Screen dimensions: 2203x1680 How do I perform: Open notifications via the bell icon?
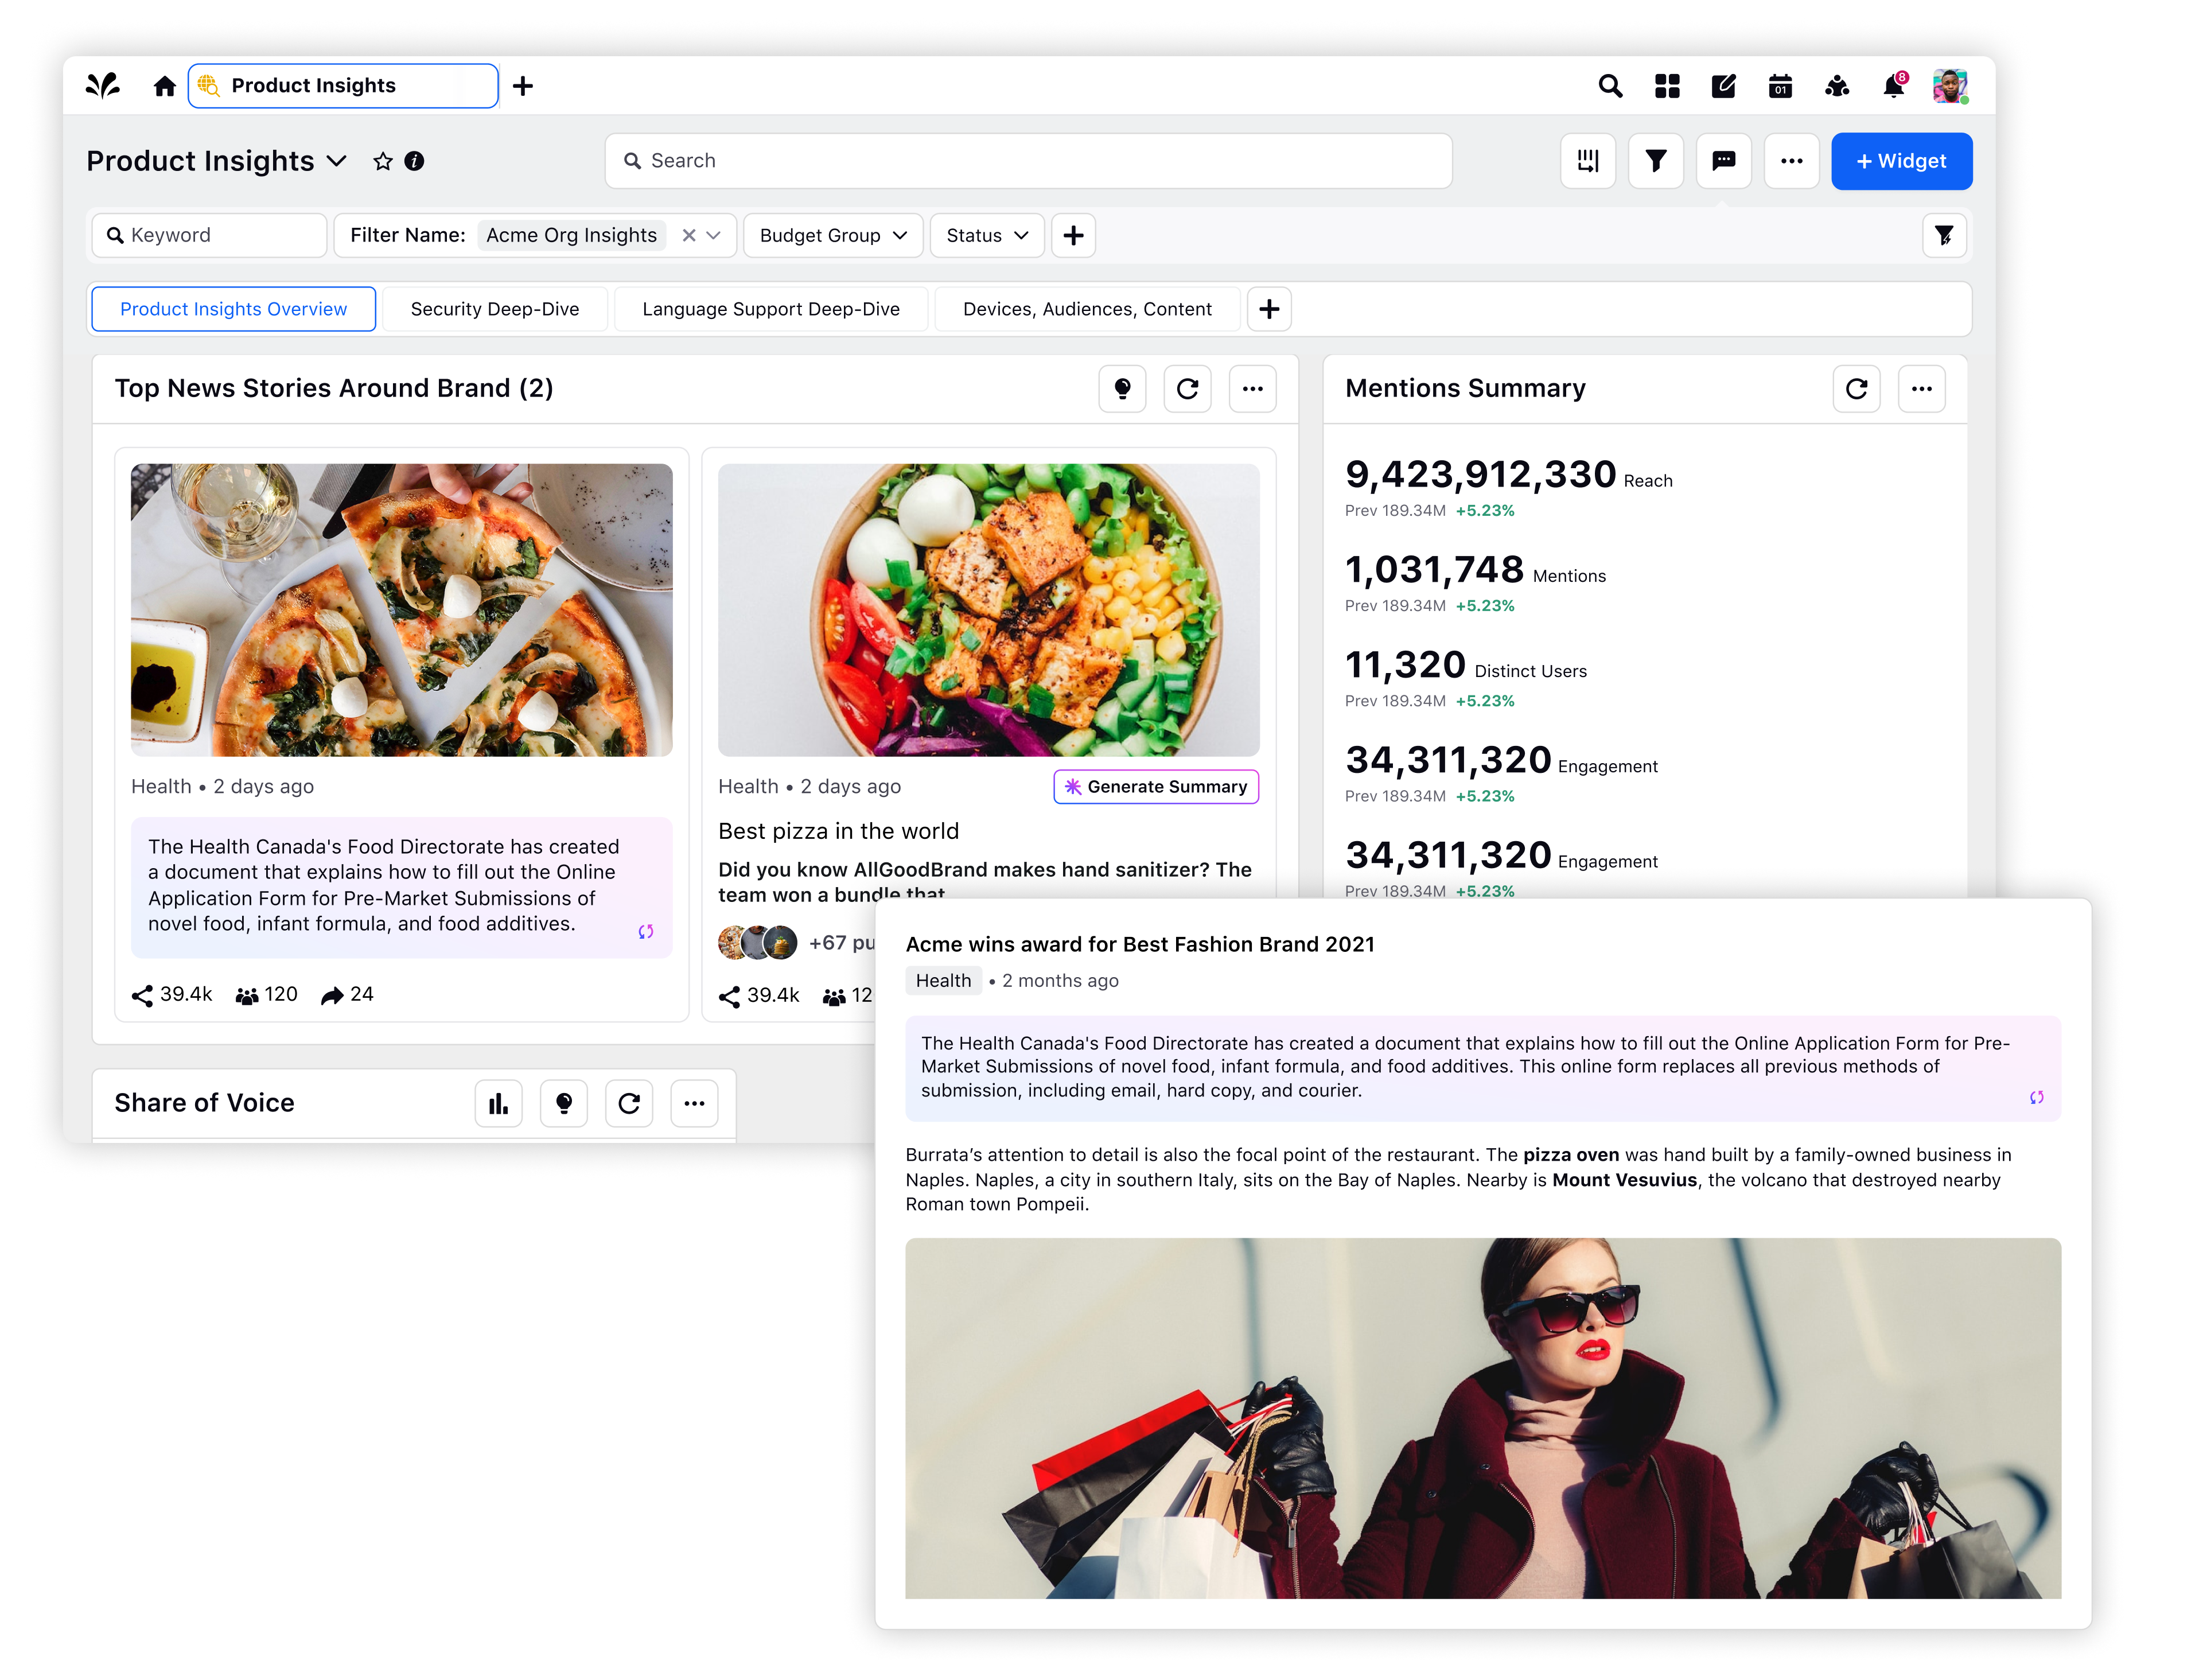1892,87
